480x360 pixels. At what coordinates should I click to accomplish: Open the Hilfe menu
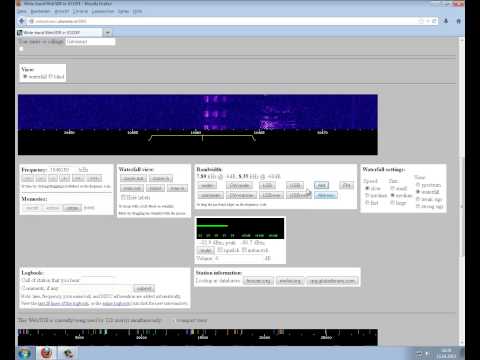click(x=137, y=11)
